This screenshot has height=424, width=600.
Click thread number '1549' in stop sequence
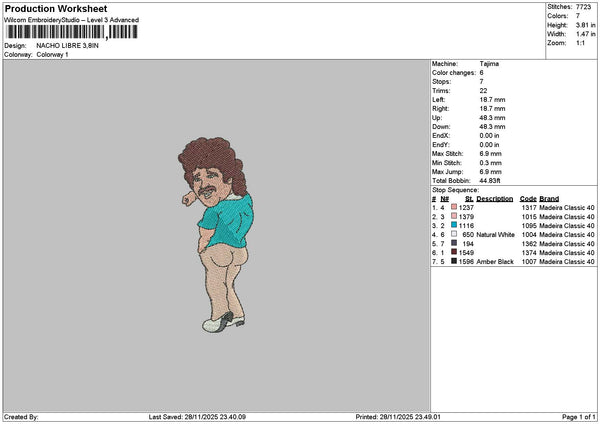pos(466,253)
